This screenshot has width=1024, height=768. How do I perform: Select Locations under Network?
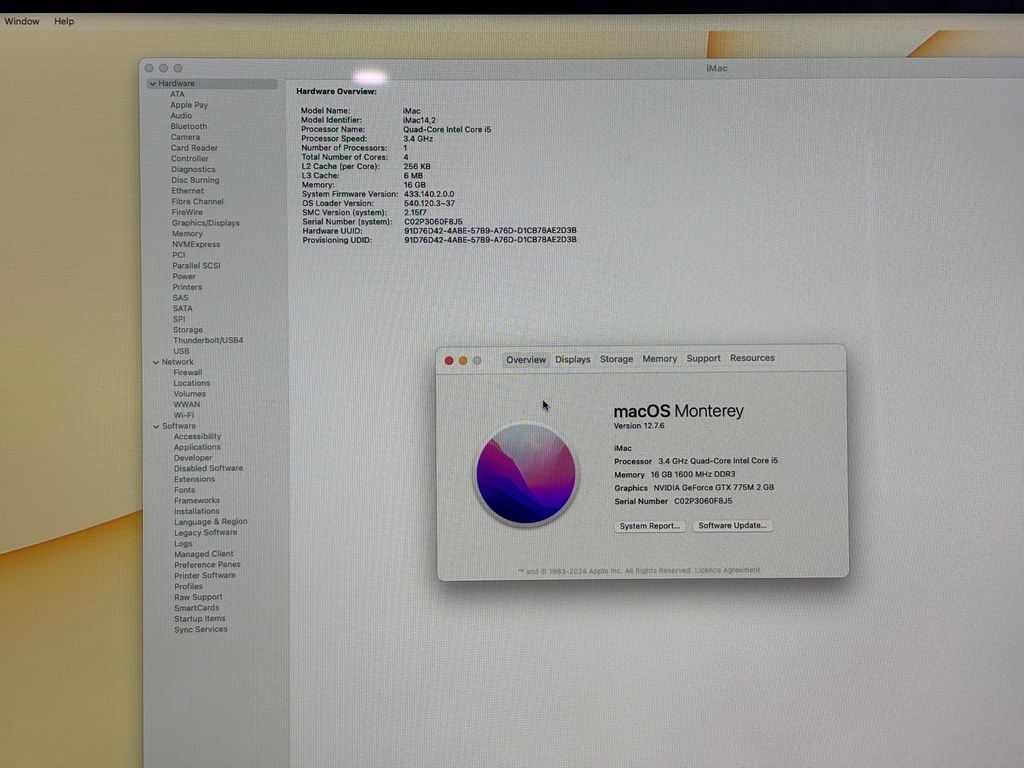191,383
